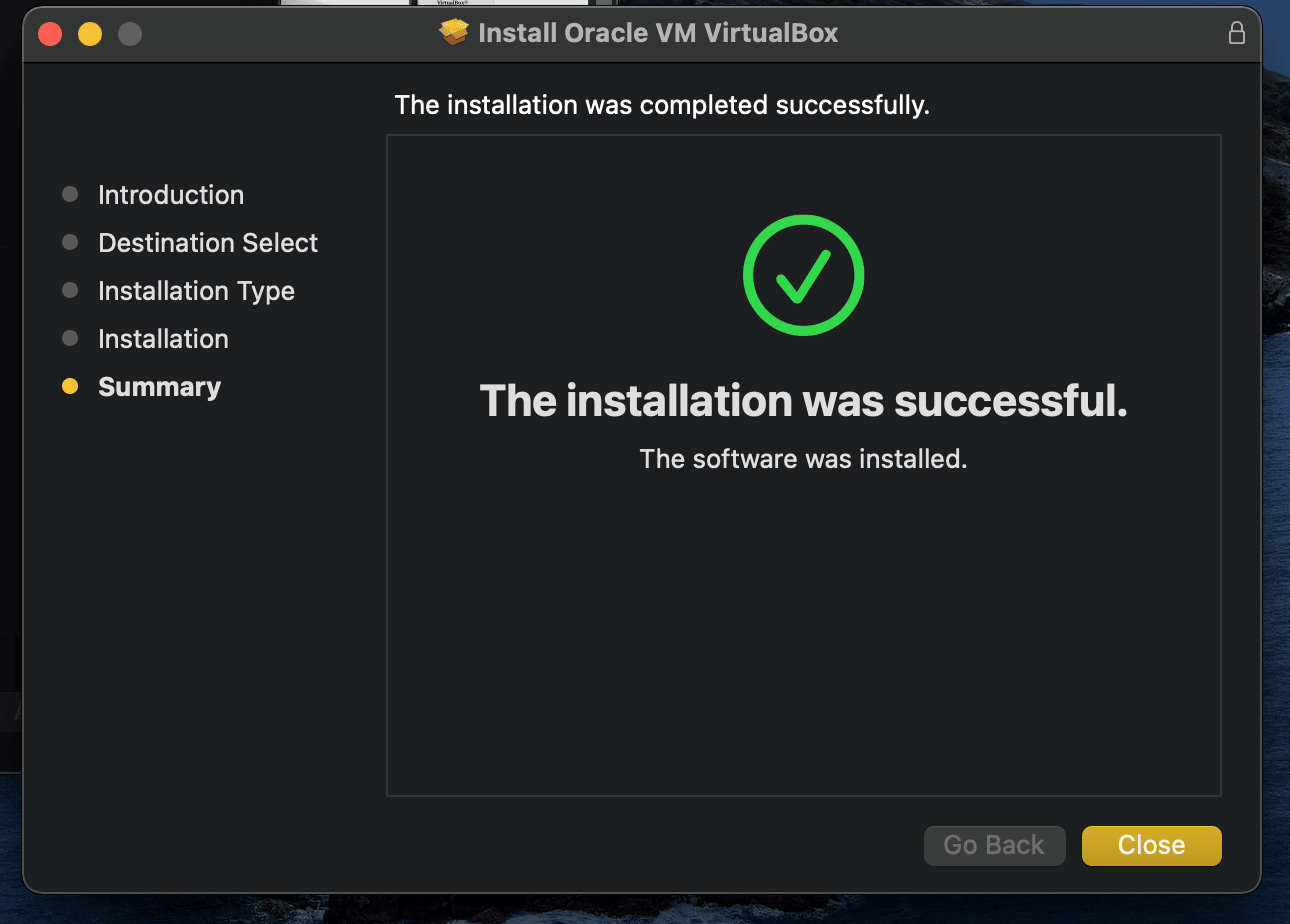Image resolution: width=1290 pixels, height=924 pixels.
Task: Click the Introduction step bullet indicator
Action: point(69,194)
